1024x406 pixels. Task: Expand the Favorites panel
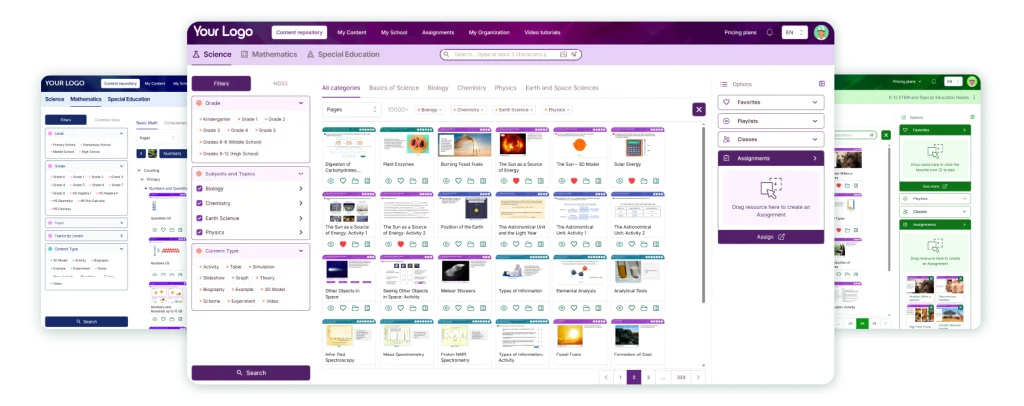[815, 102]
